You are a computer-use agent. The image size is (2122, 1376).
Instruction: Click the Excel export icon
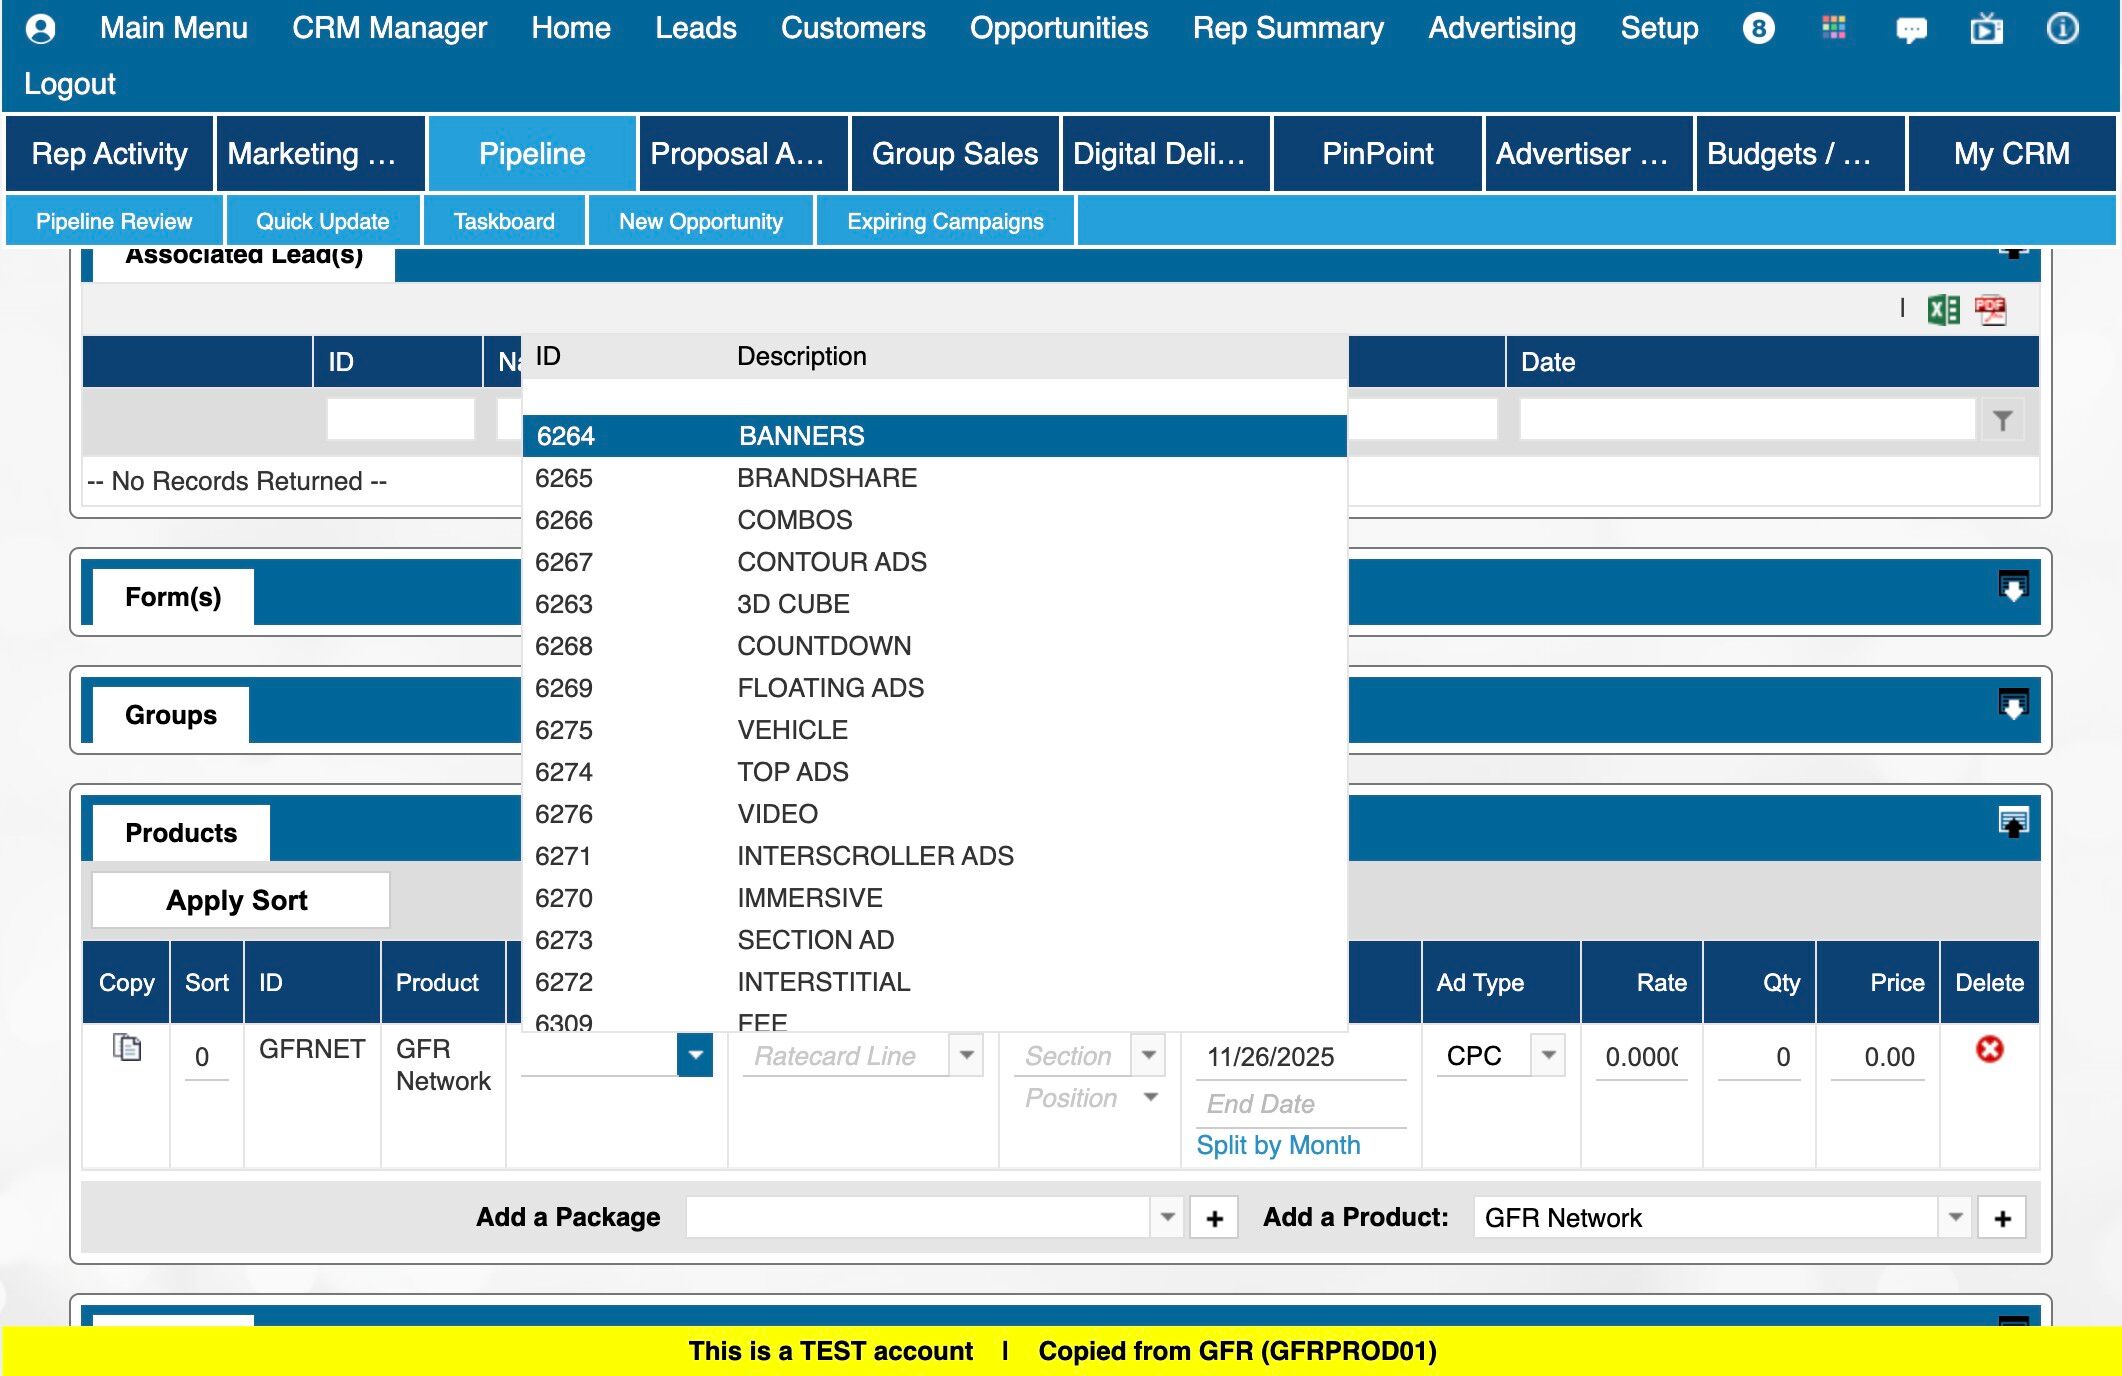tap(1943, 310)
